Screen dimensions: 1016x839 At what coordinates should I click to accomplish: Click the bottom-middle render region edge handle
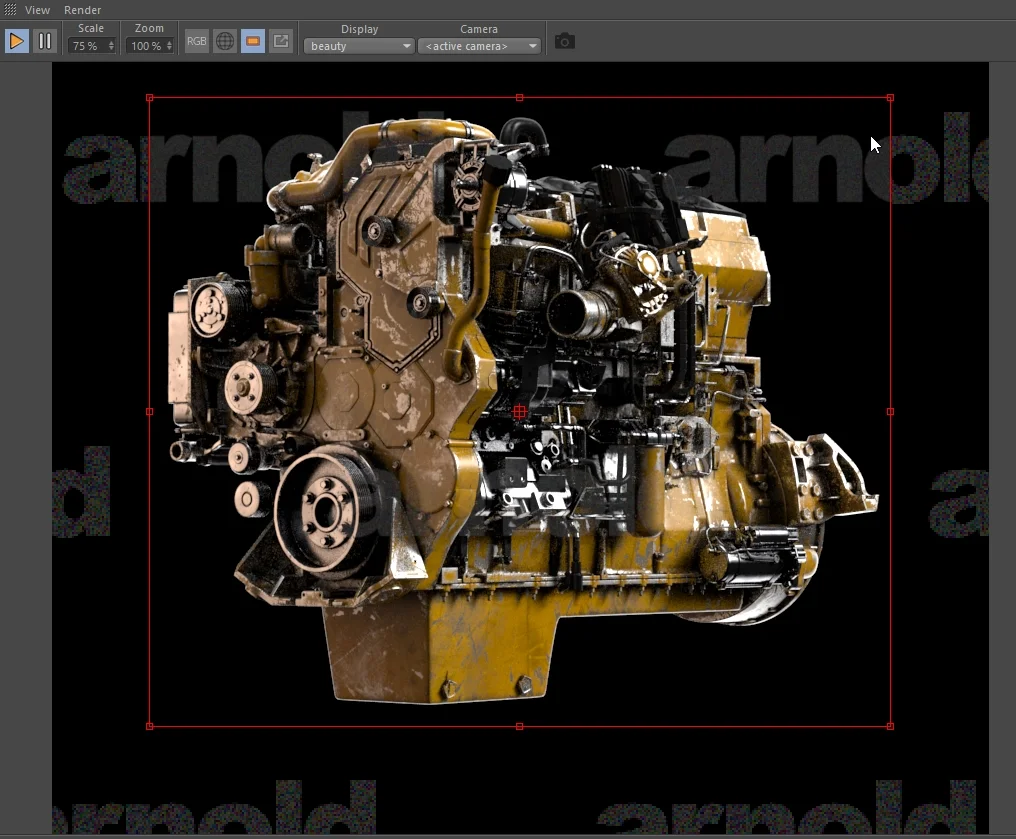coord(520,726)
